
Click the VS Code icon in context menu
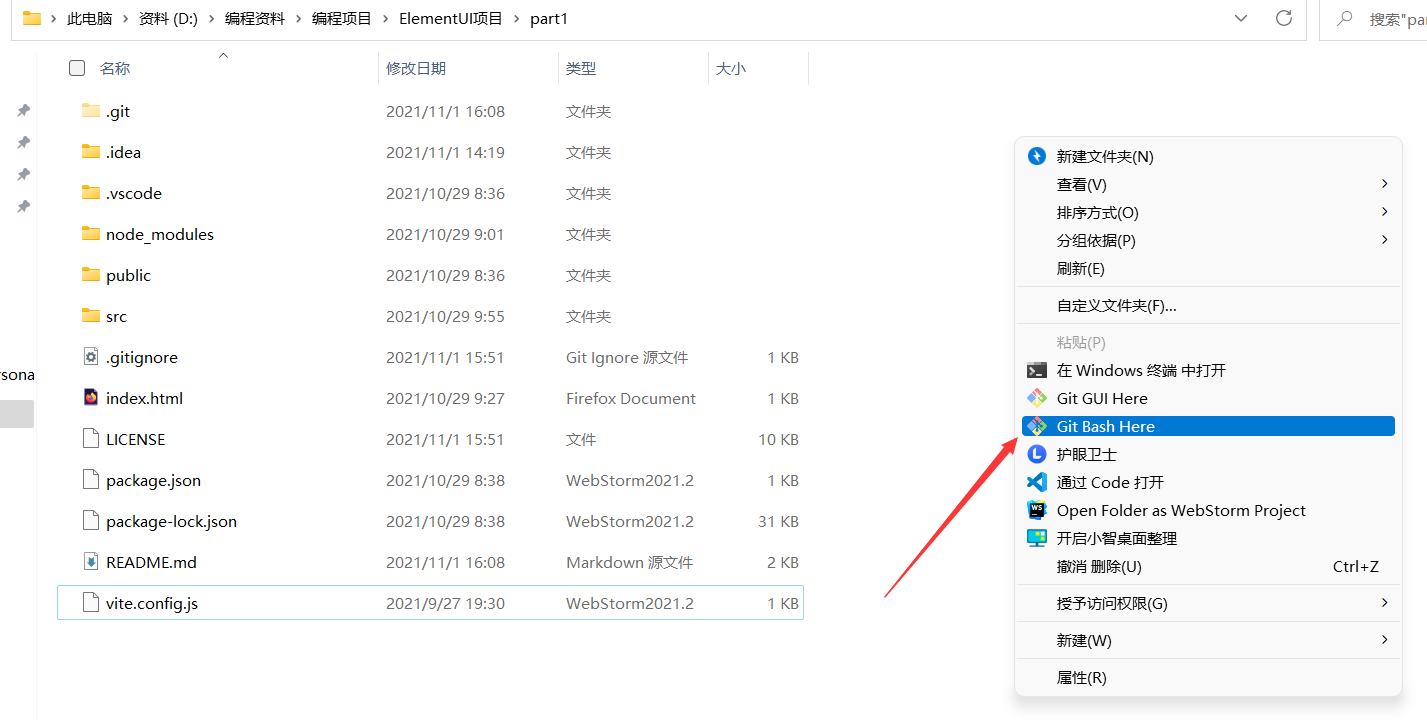pos(1037,482)
